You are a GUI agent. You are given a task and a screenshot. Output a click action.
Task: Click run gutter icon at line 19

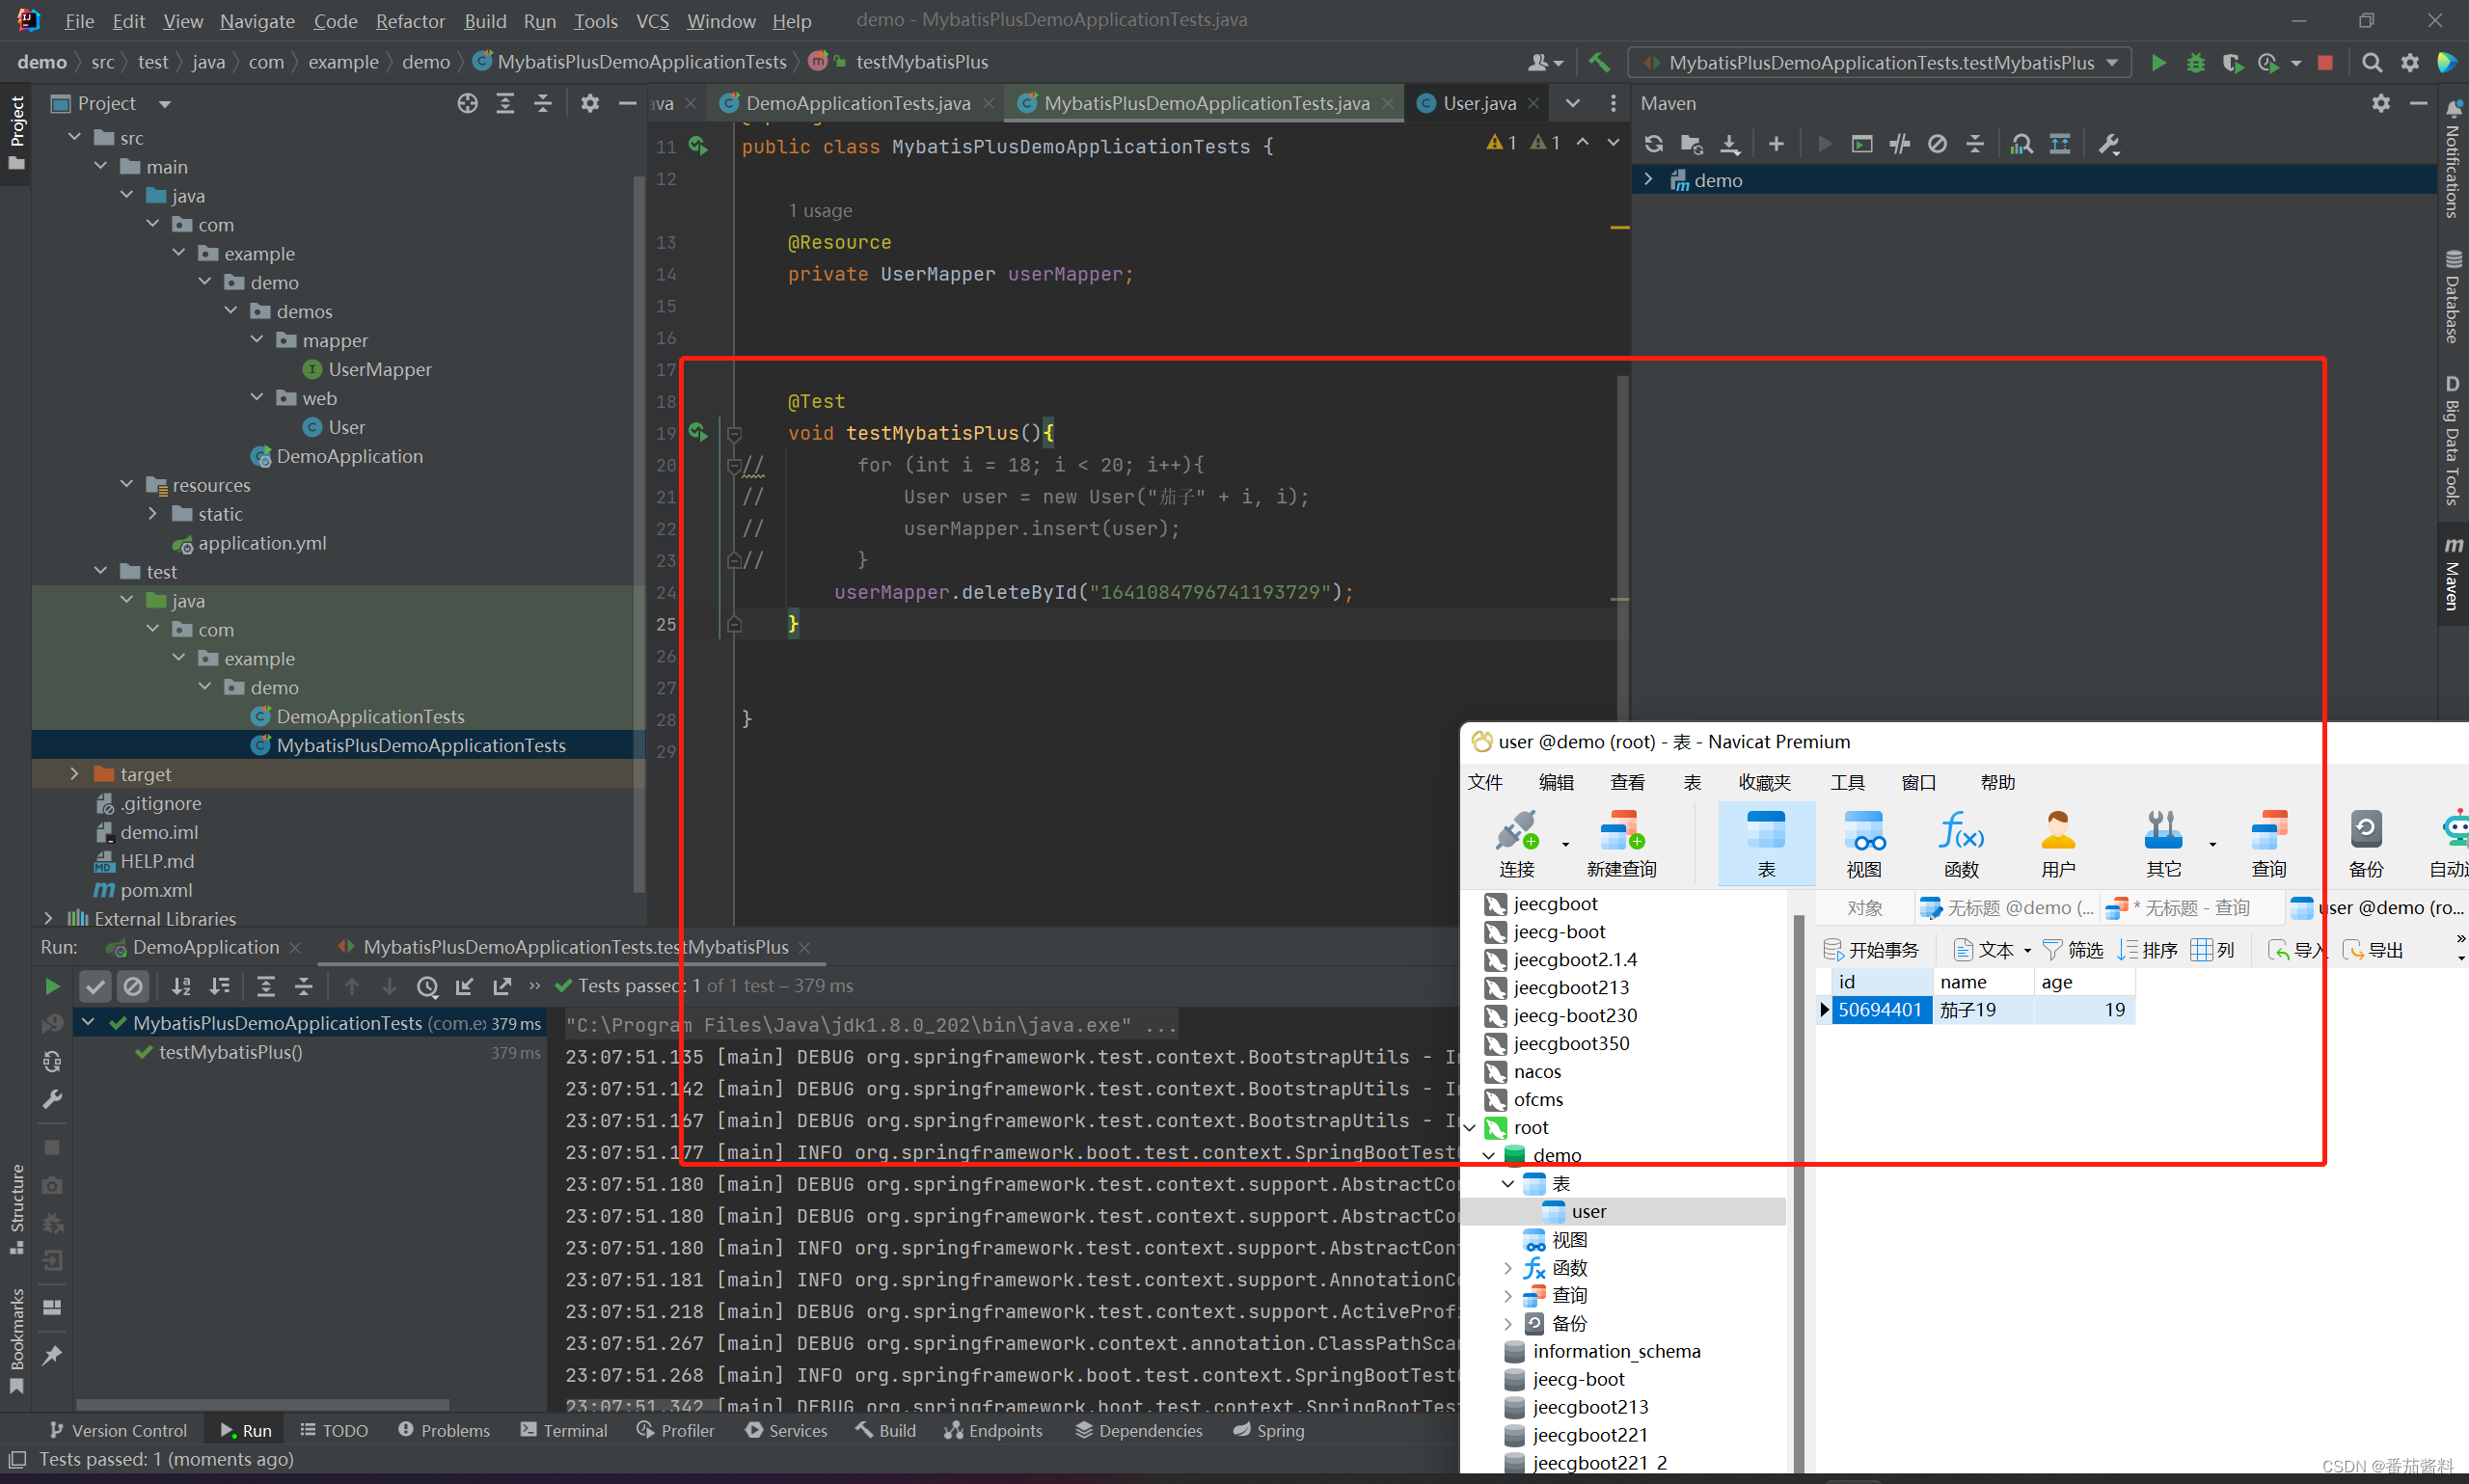(x=698, y=433)
